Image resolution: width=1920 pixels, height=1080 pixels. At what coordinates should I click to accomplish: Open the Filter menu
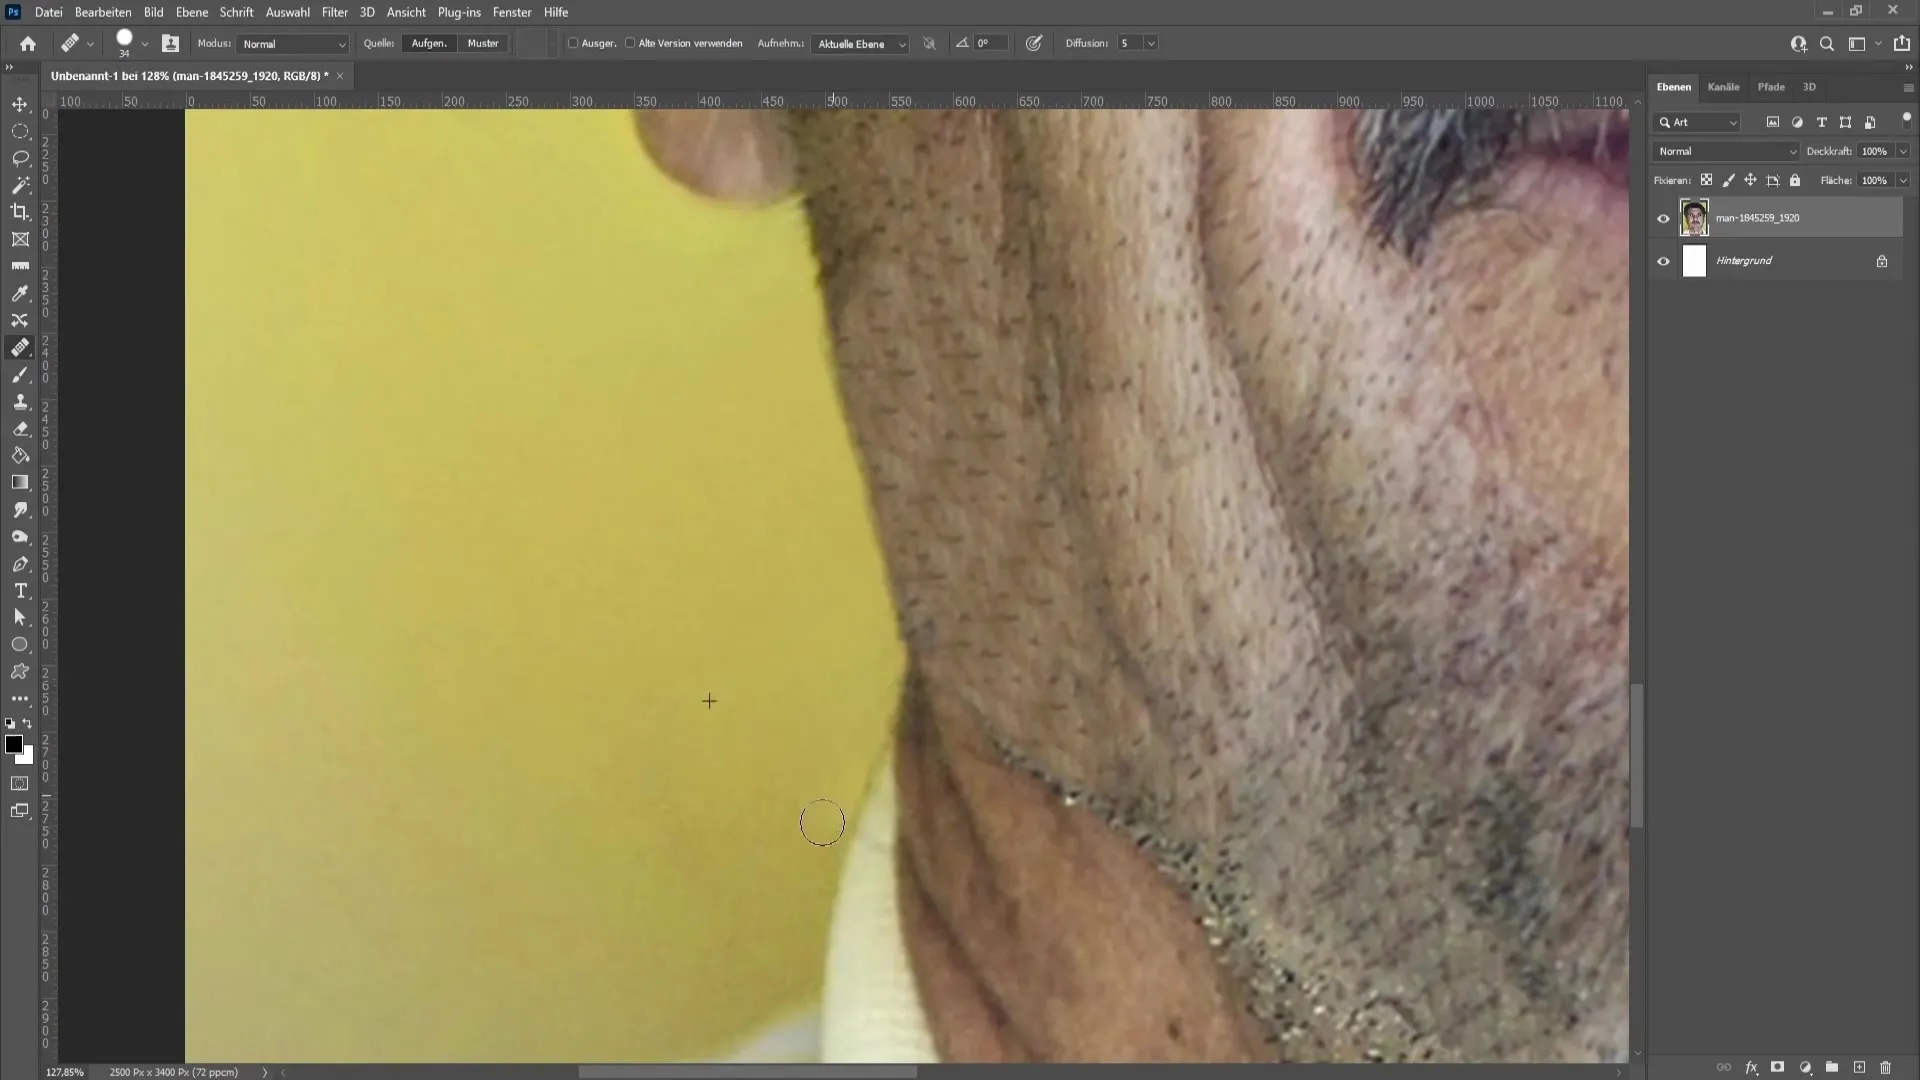pyautogui.click(x=334, y=11)
